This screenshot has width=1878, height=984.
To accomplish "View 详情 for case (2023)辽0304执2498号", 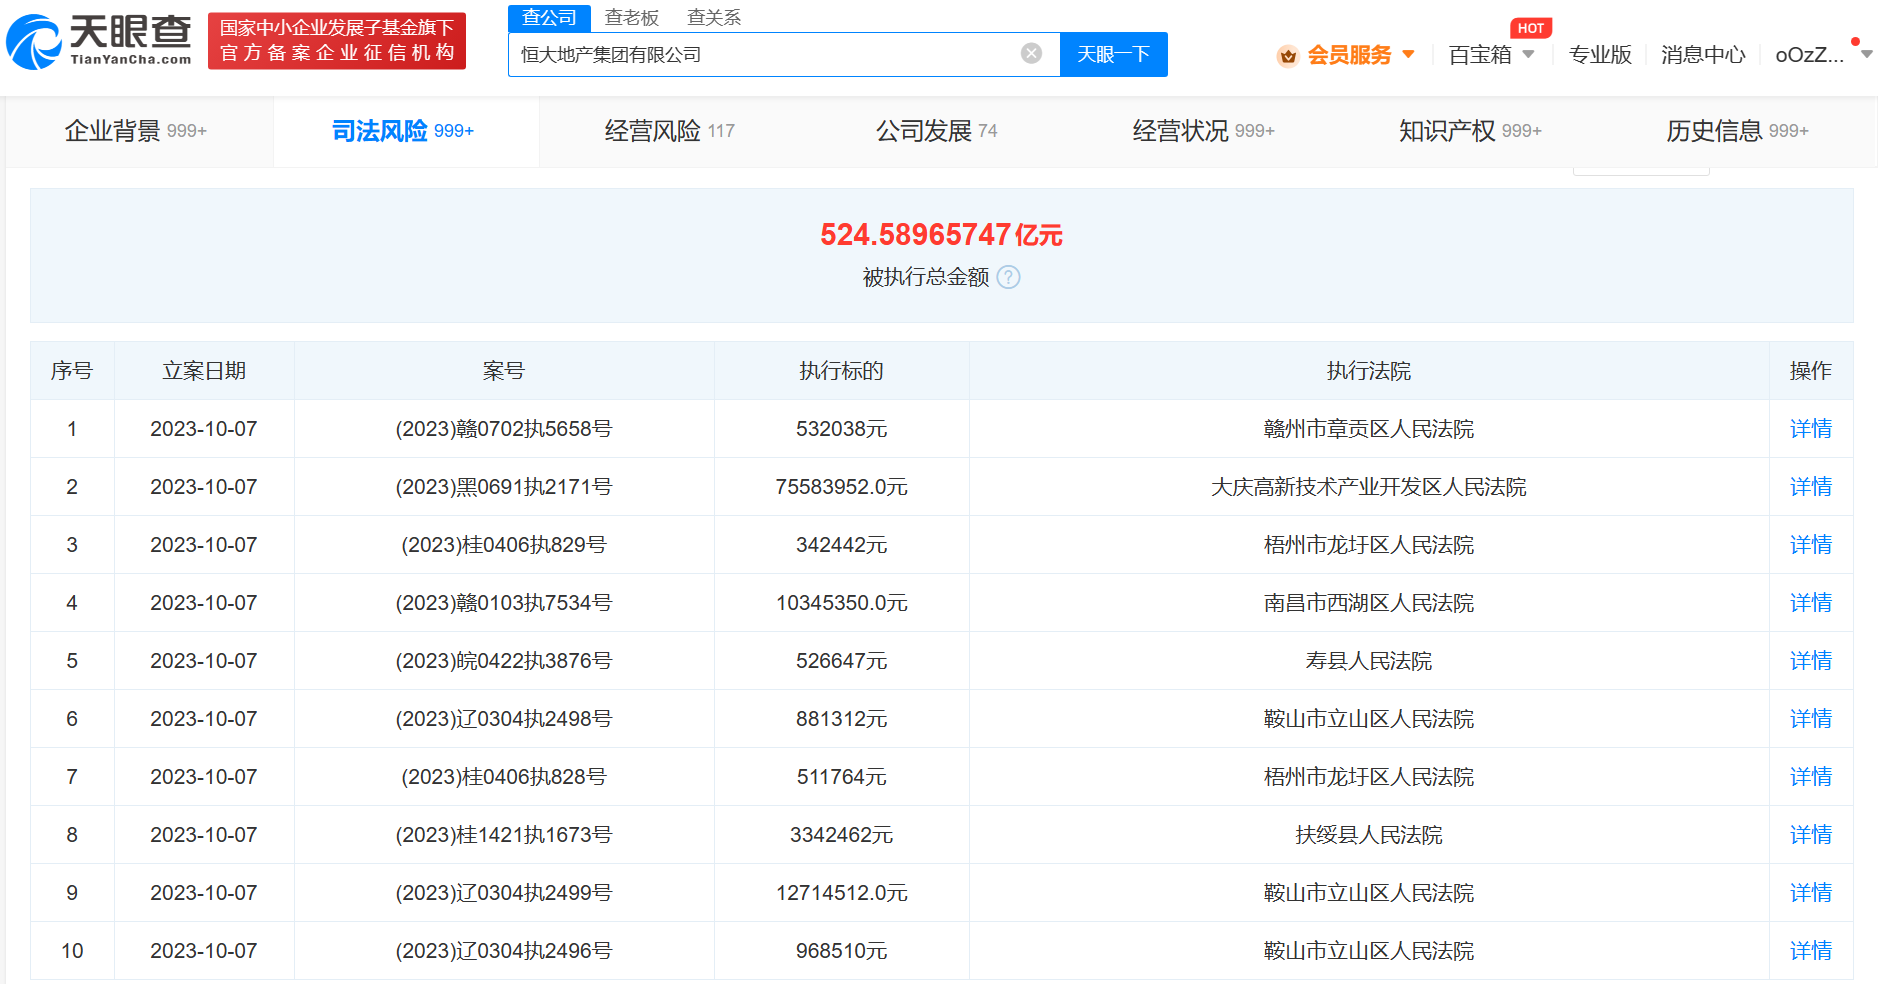I will [1811, 719].
